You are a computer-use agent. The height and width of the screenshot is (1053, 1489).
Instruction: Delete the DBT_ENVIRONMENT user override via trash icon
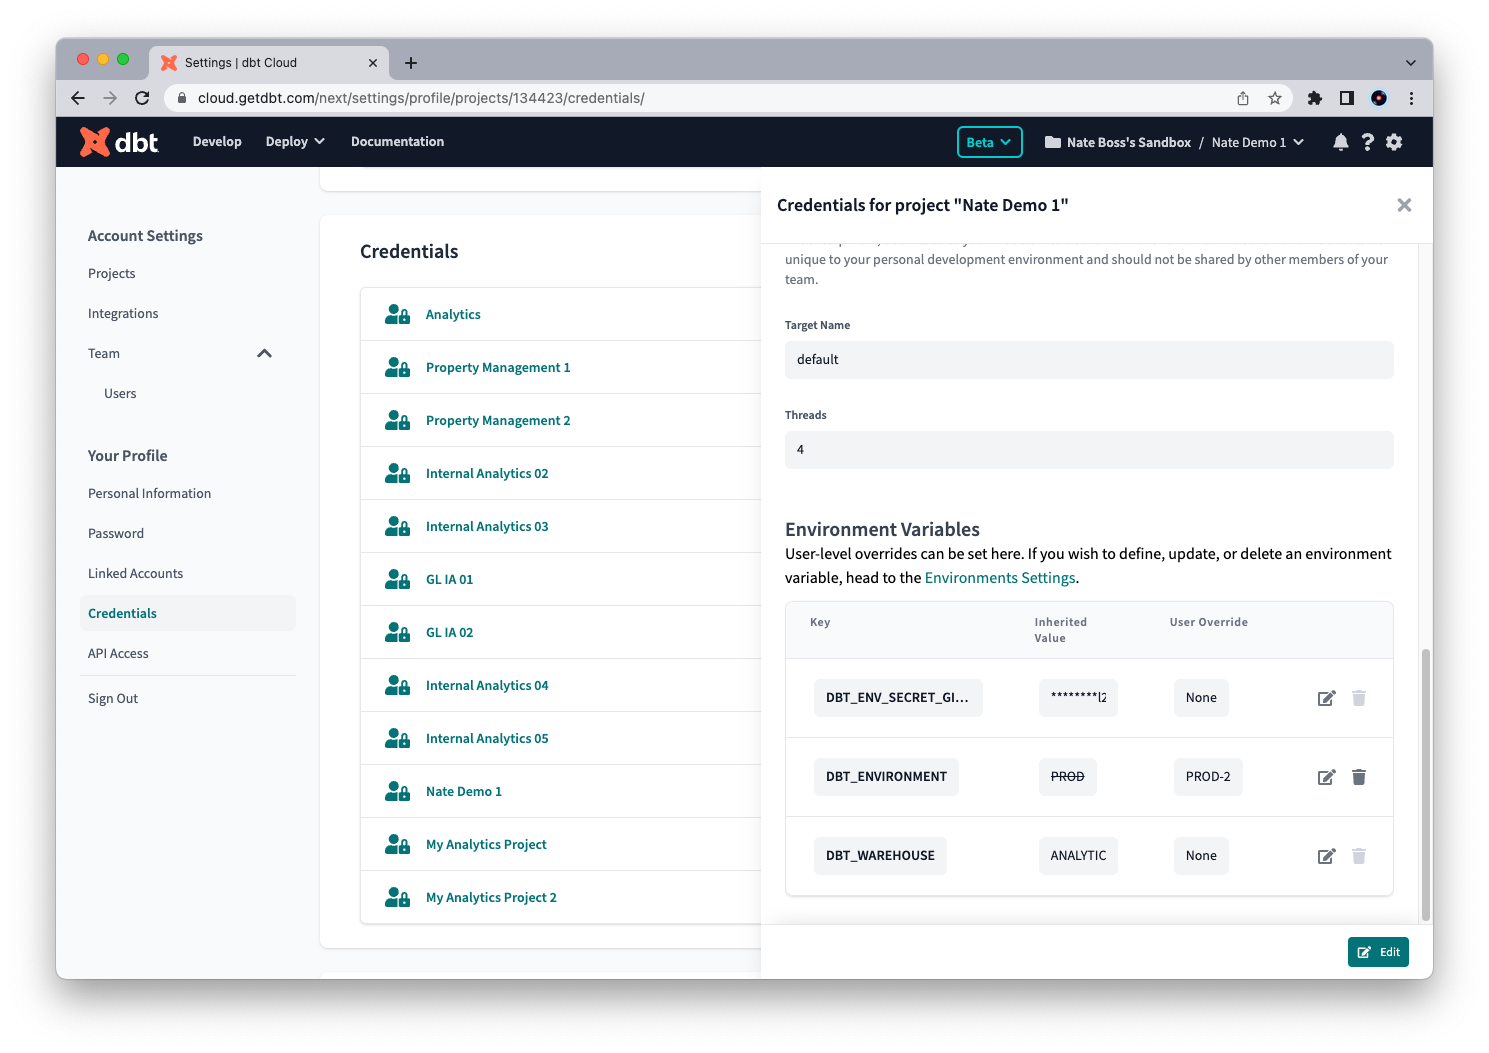coord(1358,776)
